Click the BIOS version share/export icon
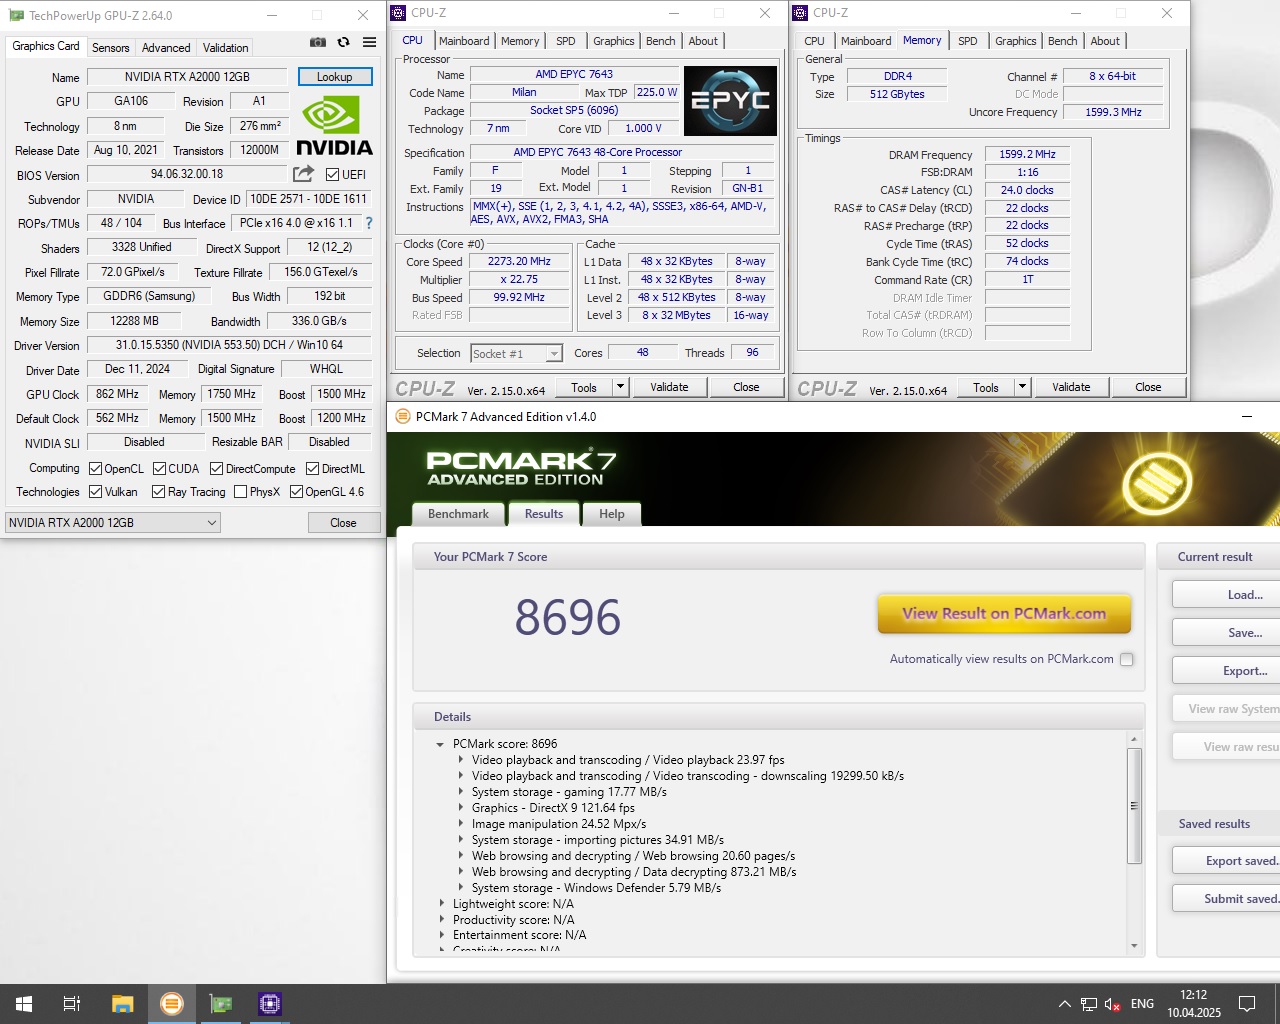This screenshot has width=1280, height=1024. (x=304, y=174)
